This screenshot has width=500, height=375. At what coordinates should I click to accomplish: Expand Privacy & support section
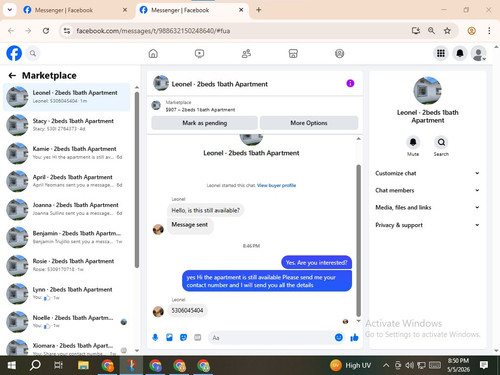pos(427,225)
